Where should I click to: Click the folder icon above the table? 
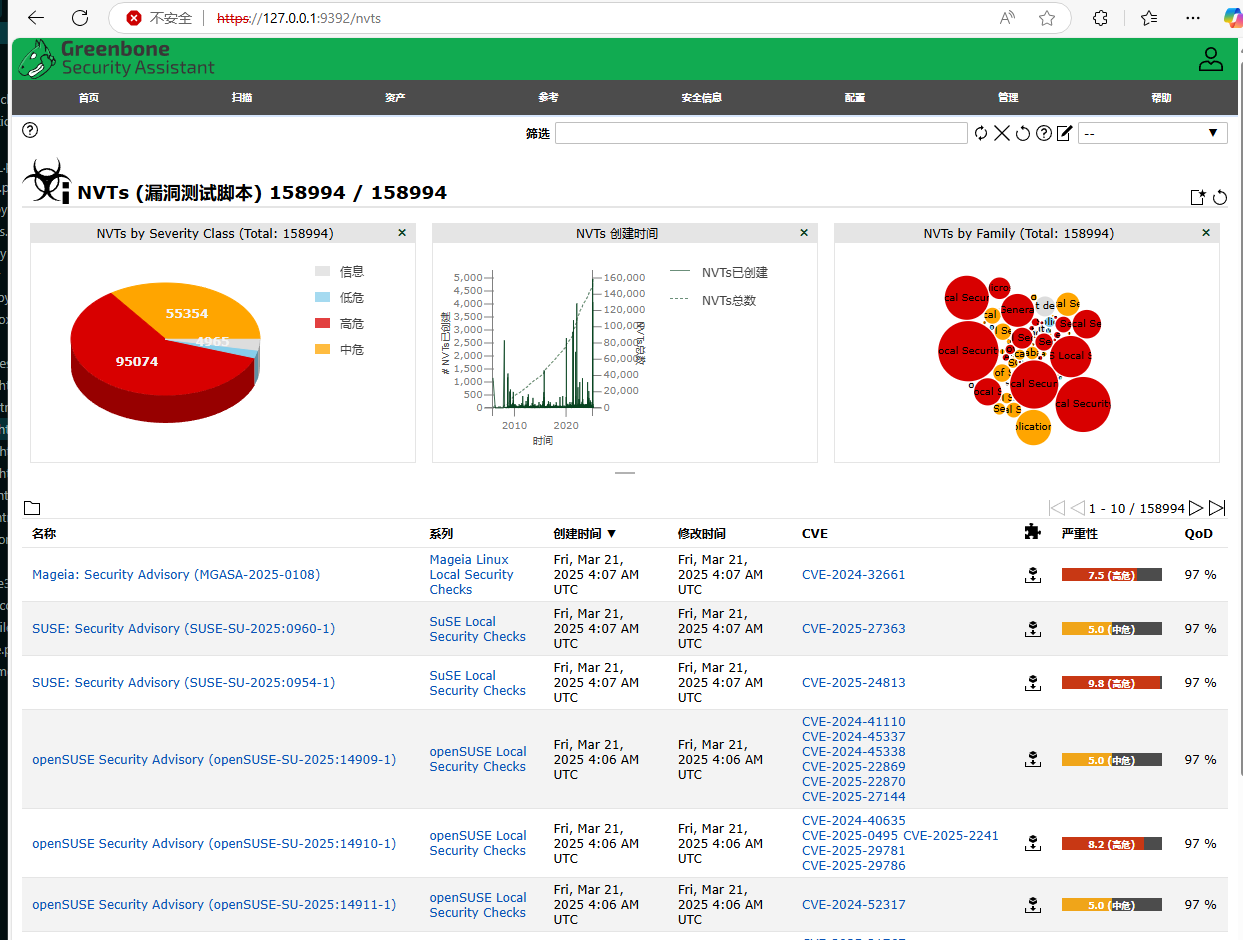(x=31, y=508)
